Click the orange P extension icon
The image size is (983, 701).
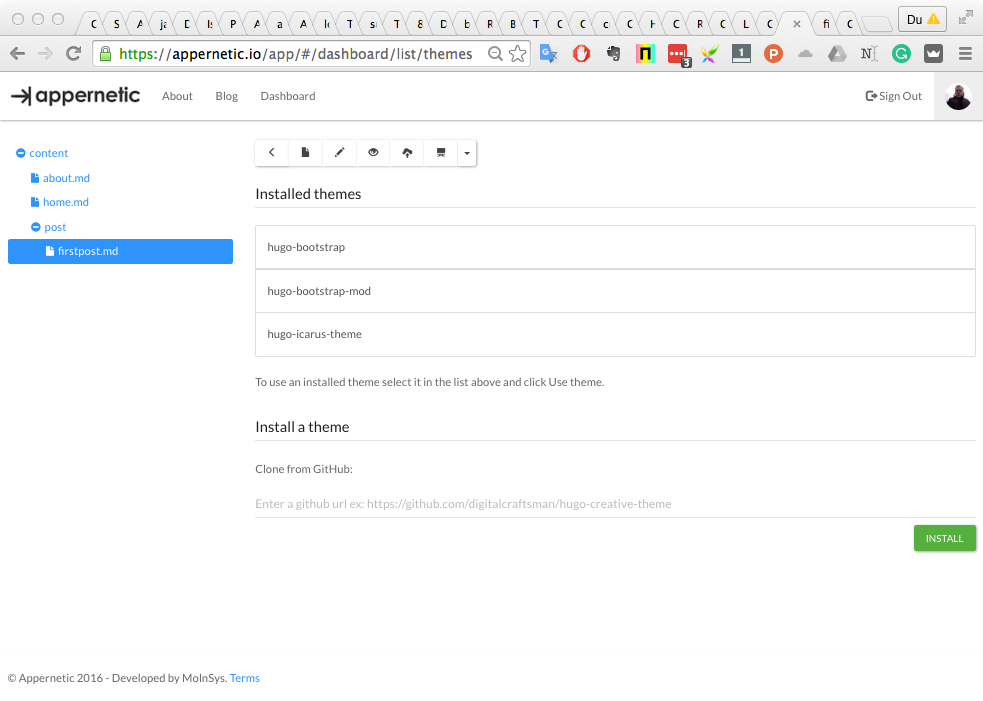tap(773, 54)
